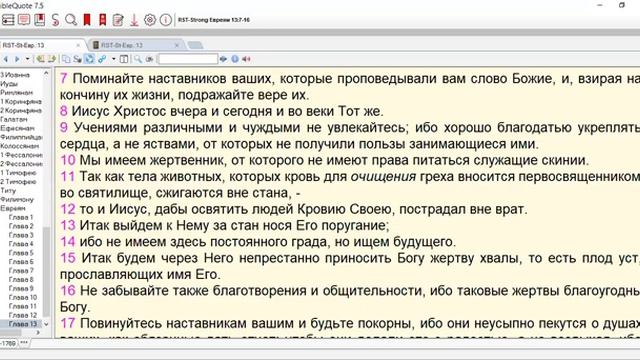Open dropdown arrow beside link icon
640x360 pixels.
pos(113,59)
